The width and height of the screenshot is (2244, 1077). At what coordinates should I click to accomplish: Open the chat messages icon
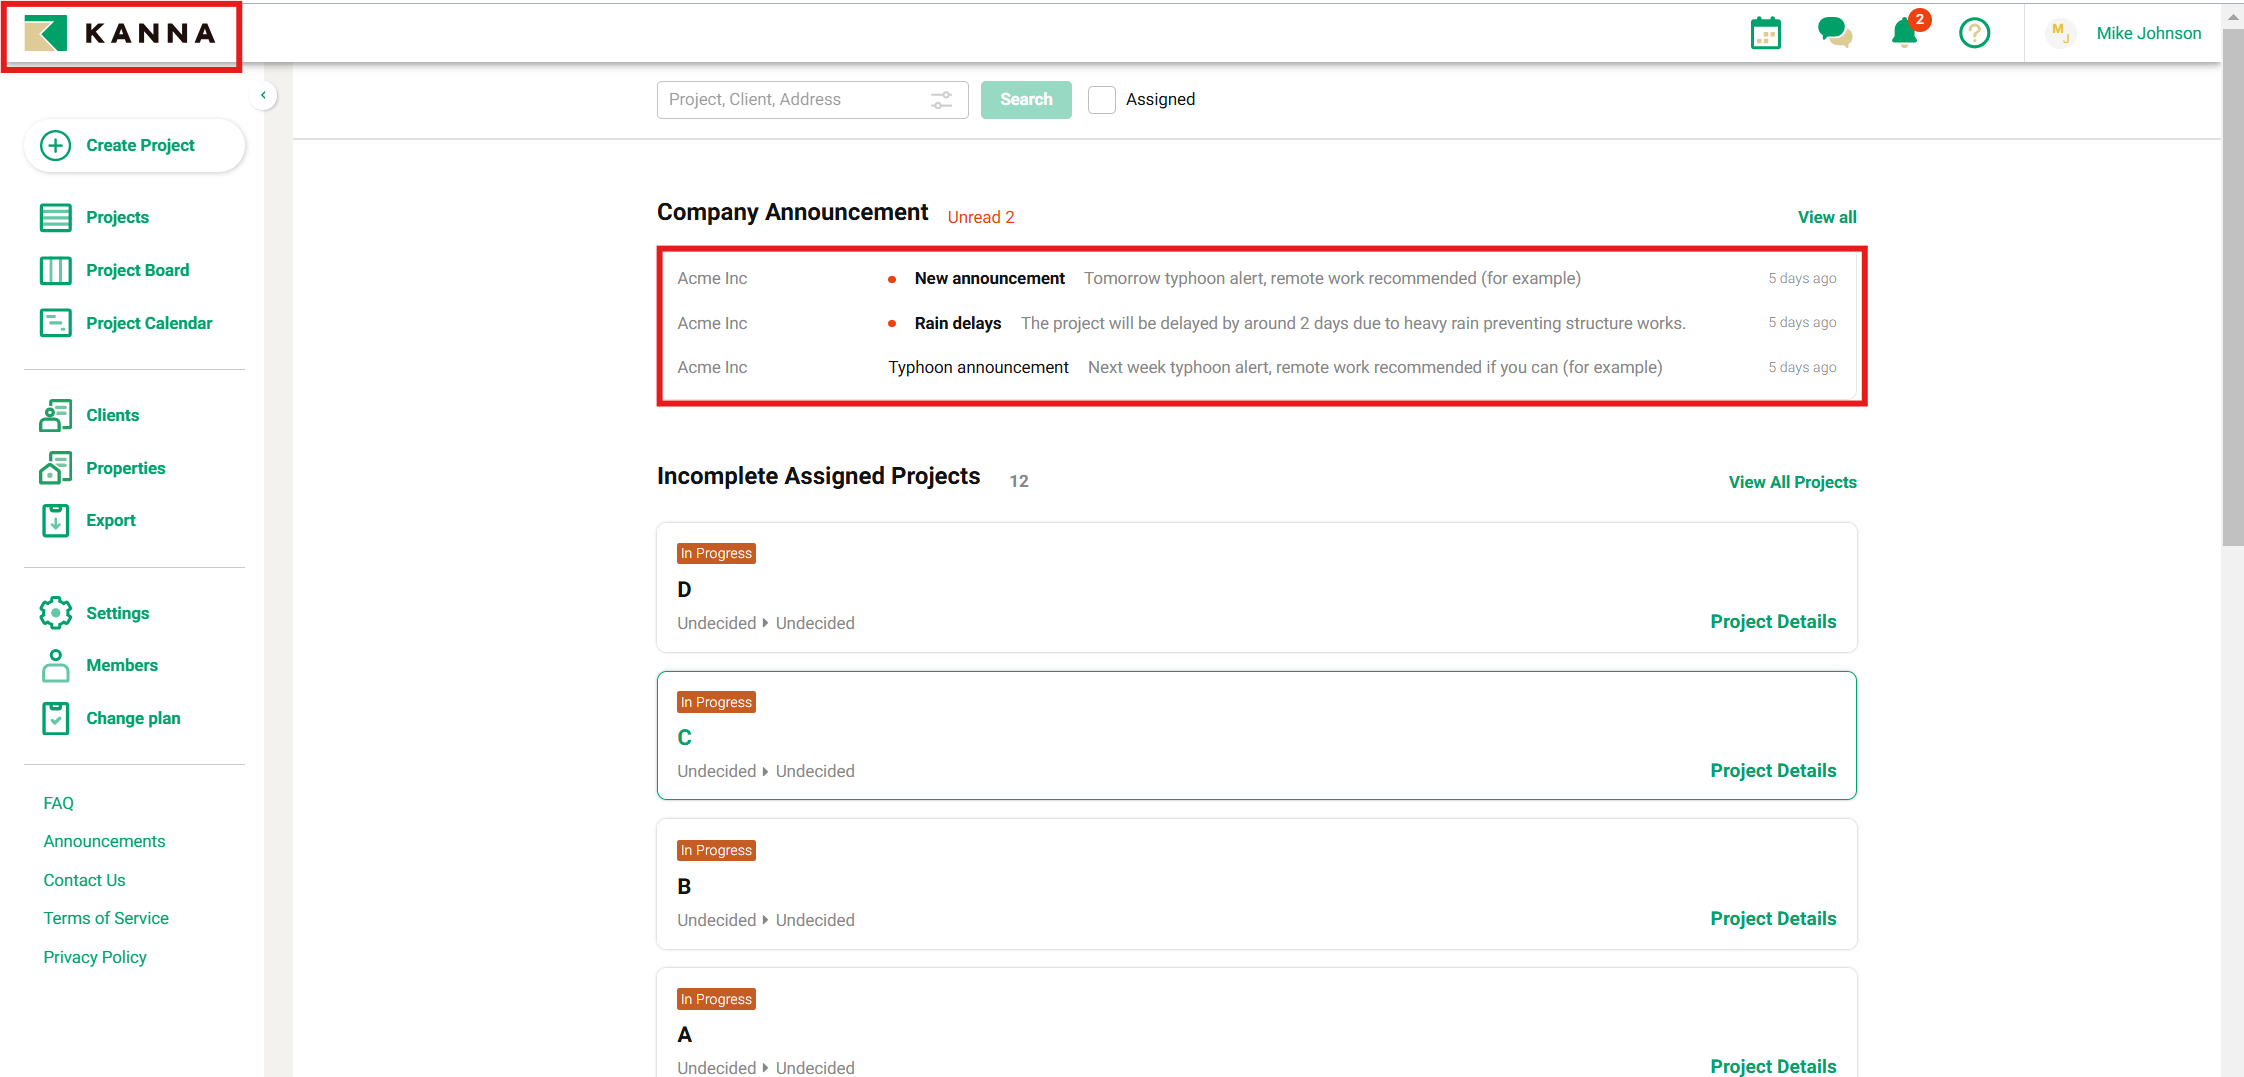pyautogui.click(x=1834, y=33)
